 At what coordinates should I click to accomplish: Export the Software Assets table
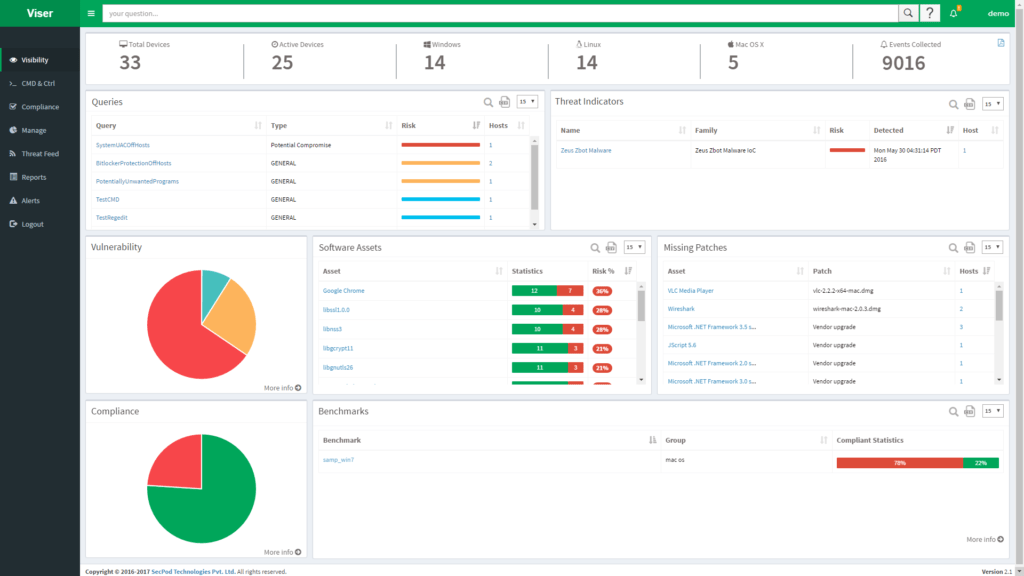[x=613, y=247]
